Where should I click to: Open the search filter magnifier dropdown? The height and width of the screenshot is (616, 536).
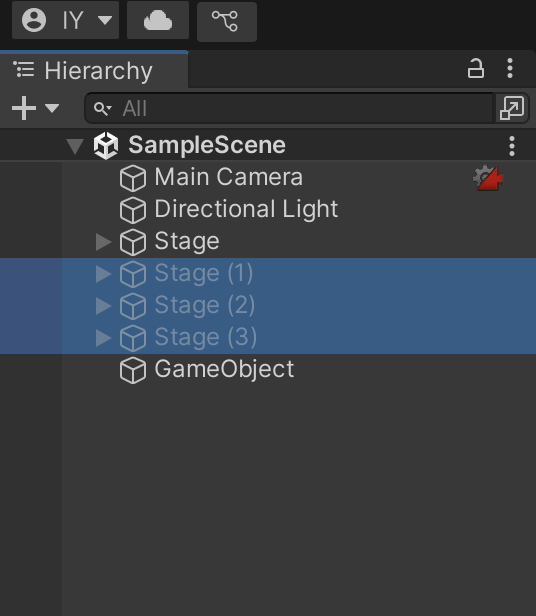pos(103,108)
